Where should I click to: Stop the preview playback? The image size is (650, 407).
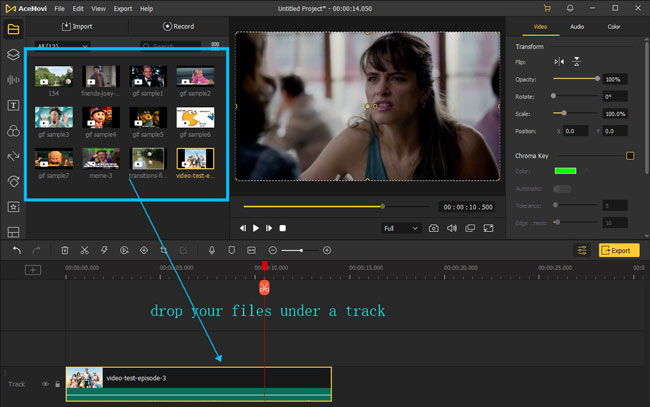(283, 228)
